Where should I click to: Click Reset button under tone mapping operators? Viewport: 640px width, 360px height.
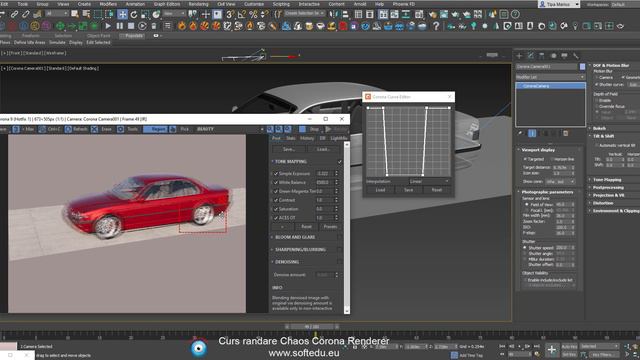[307, 227]
